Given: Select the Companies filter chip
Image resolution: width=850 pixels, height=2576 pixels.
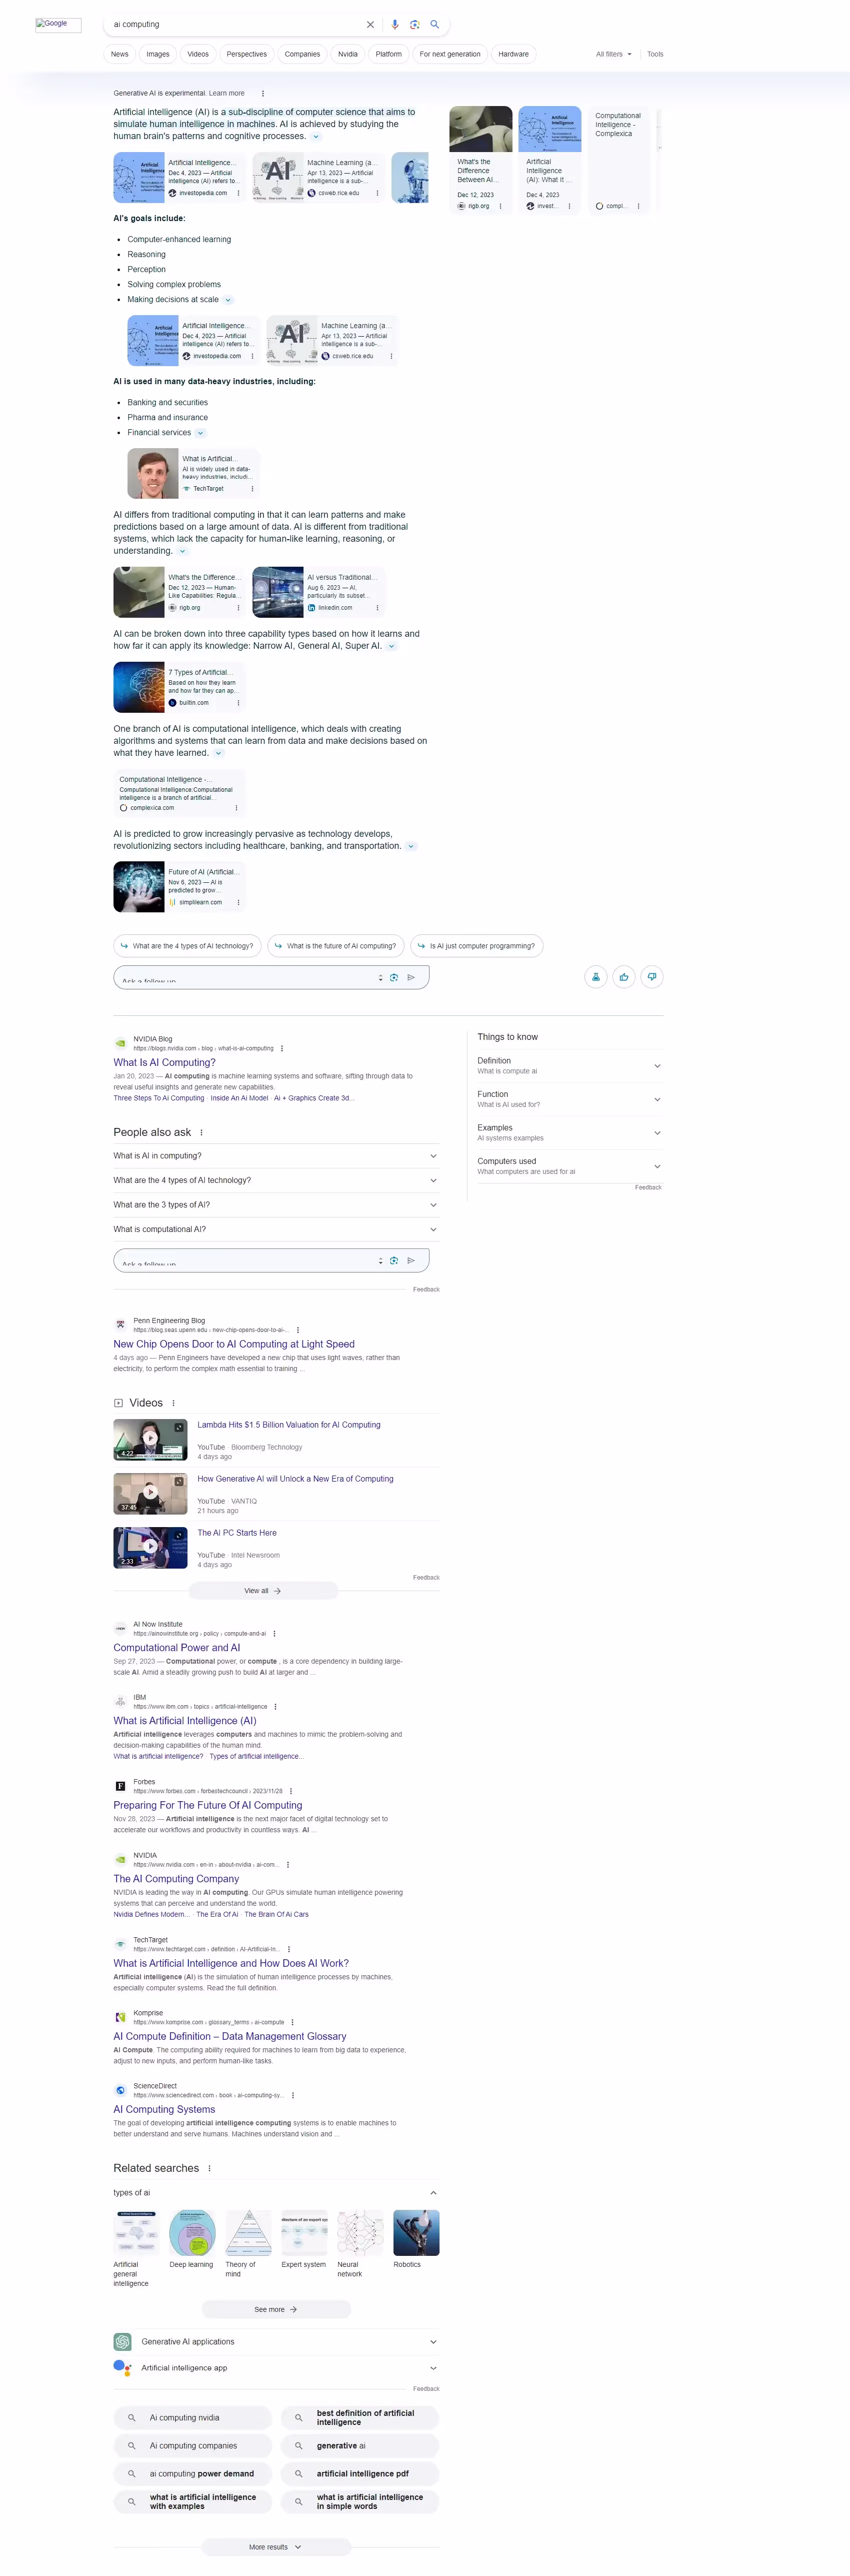Looking at the screenshot, I should (x=302, y=54).
